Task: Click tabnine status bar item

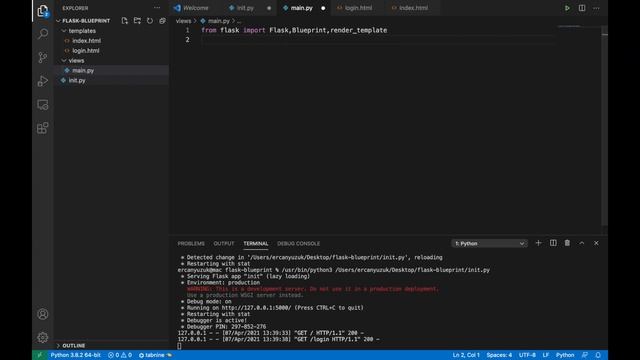Action: coord(155,355)
